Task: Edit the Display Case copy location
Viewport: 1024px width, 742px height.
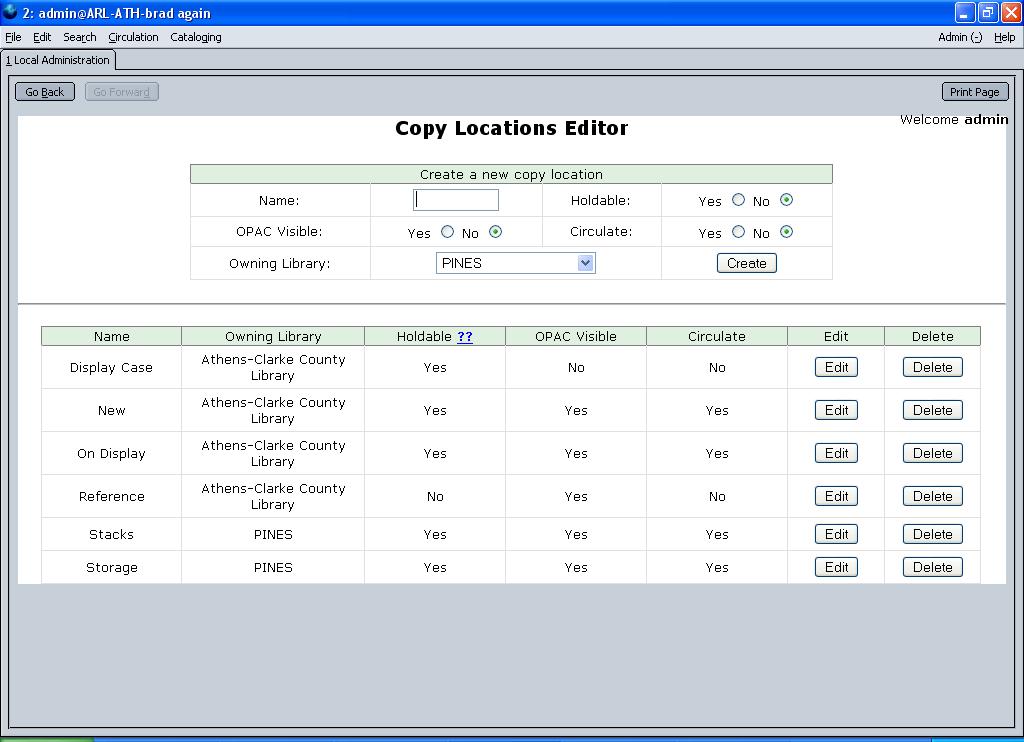Action: coord(836,367)
